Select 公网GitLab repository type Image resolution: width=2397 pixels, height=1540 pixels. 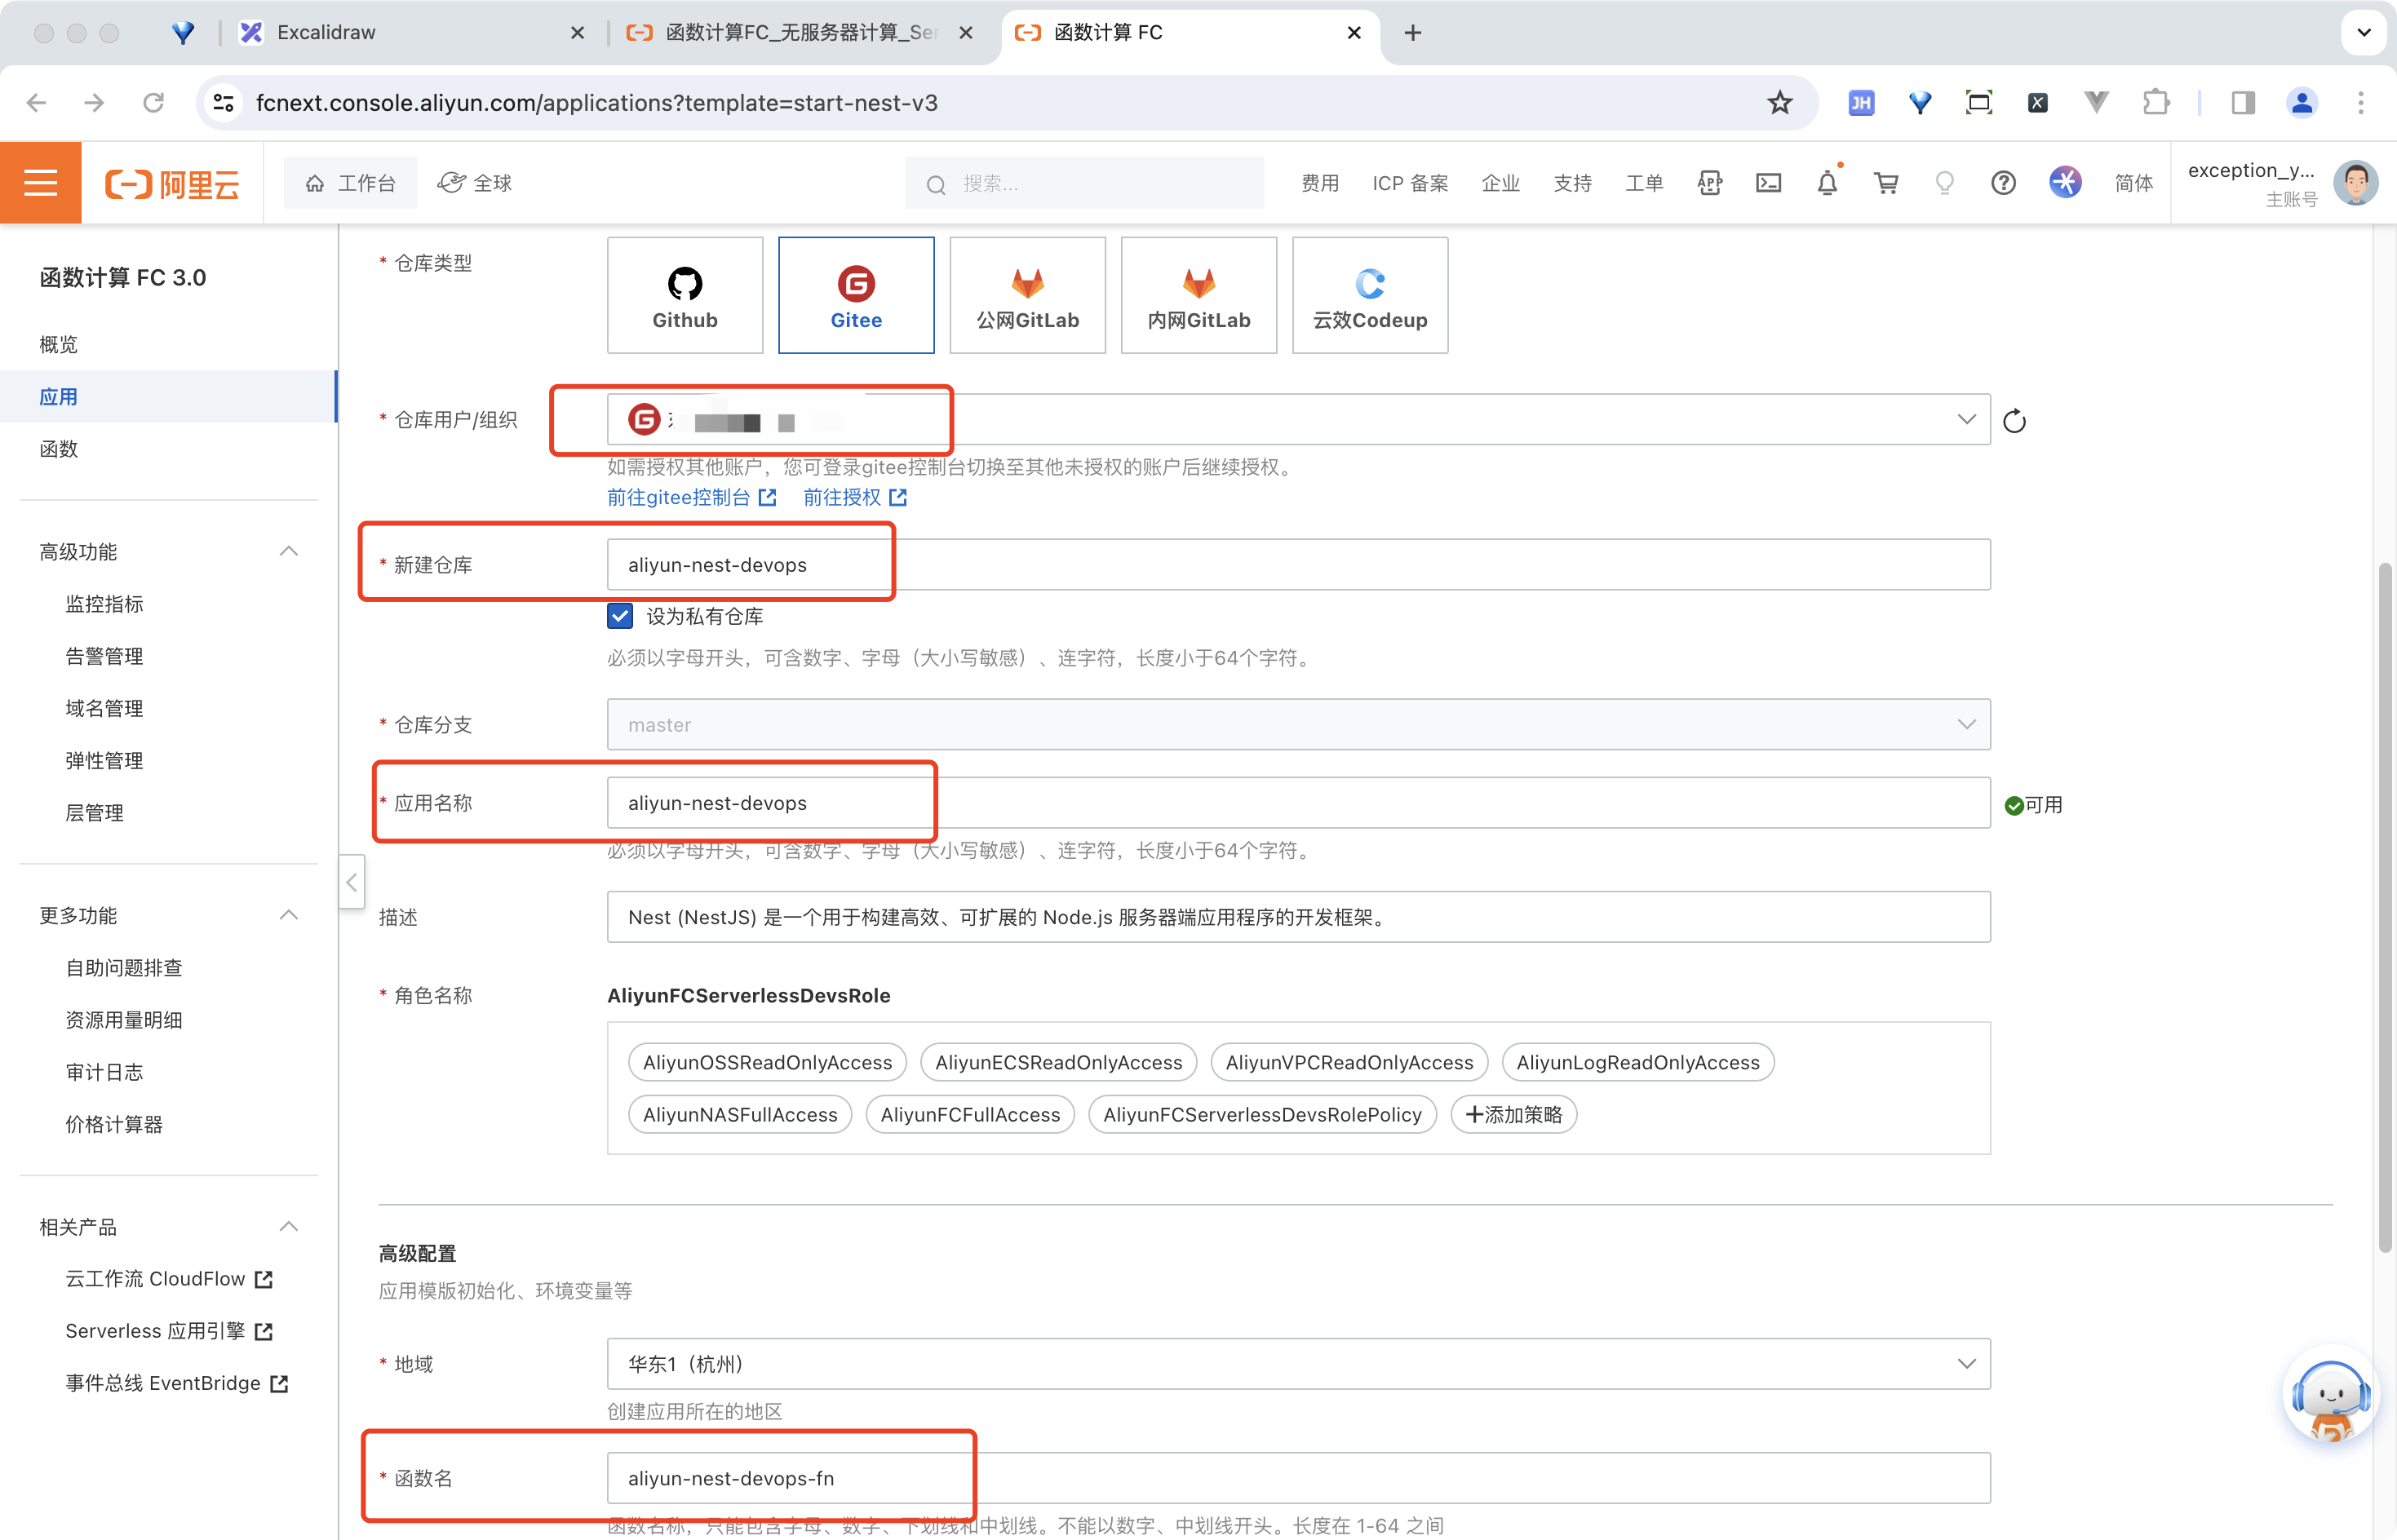(1027, 295)
